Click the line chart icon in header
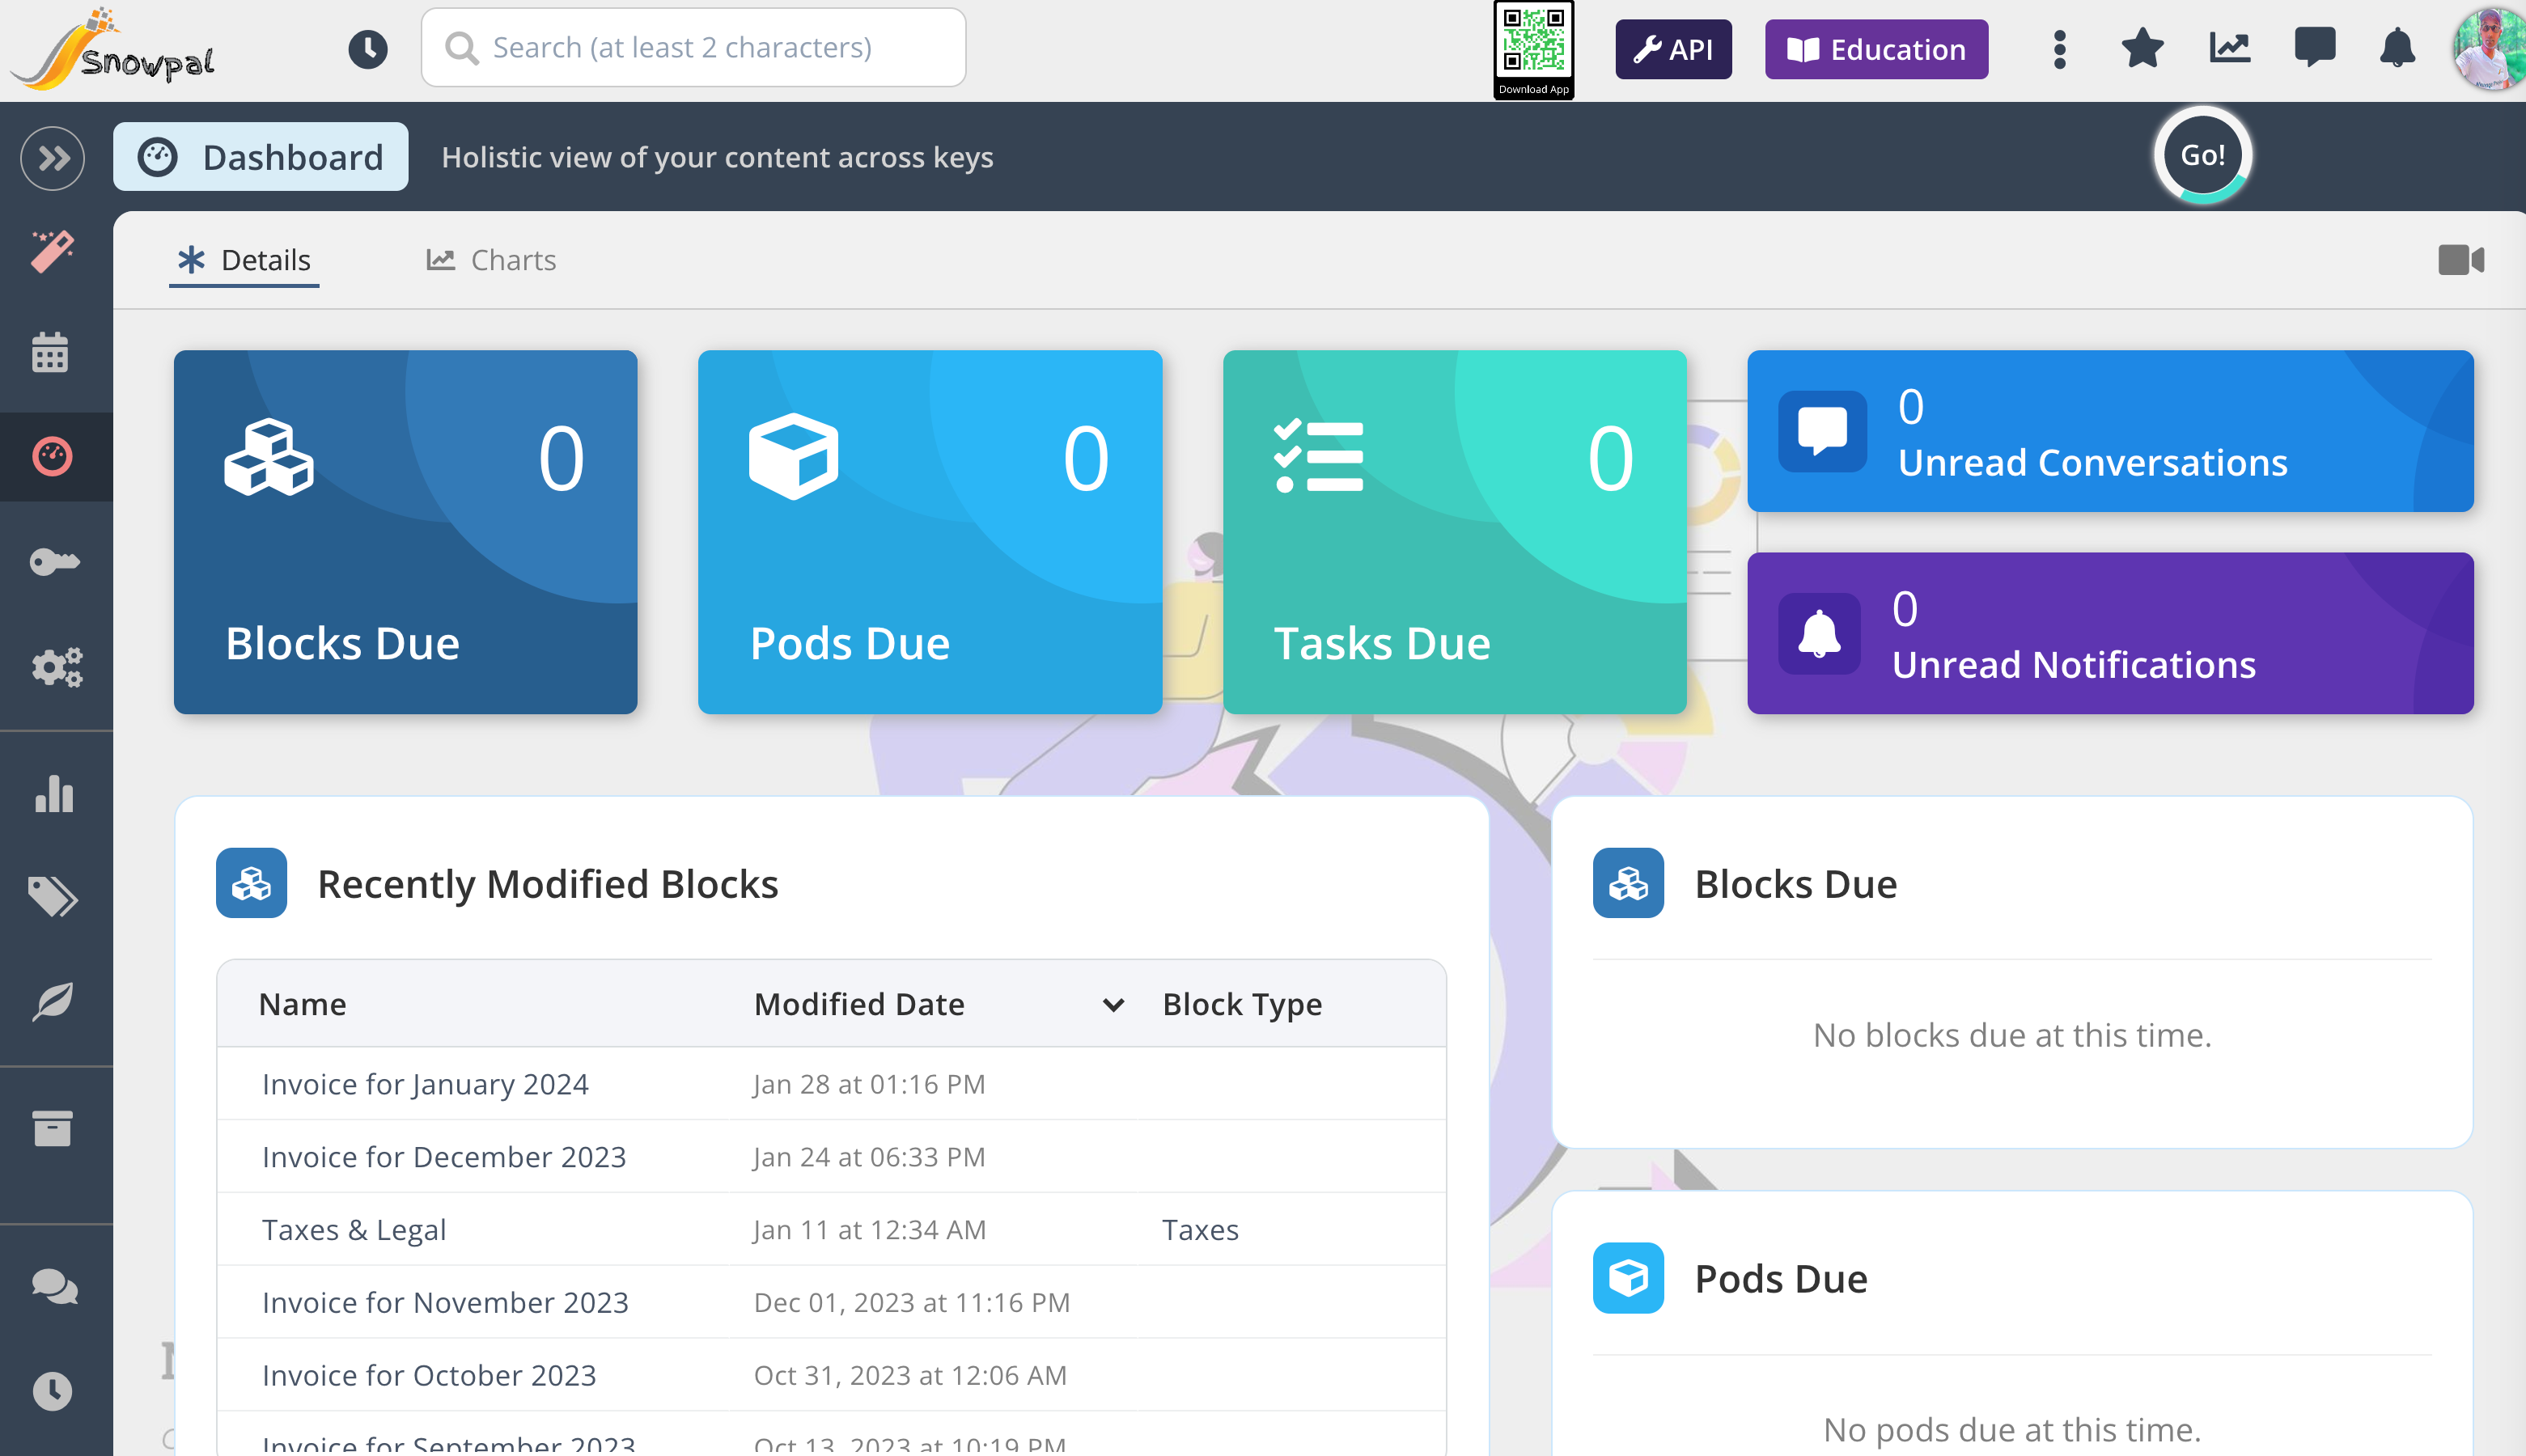The width and height of the screenshot is (2526, 1456). click(2229, 48)
